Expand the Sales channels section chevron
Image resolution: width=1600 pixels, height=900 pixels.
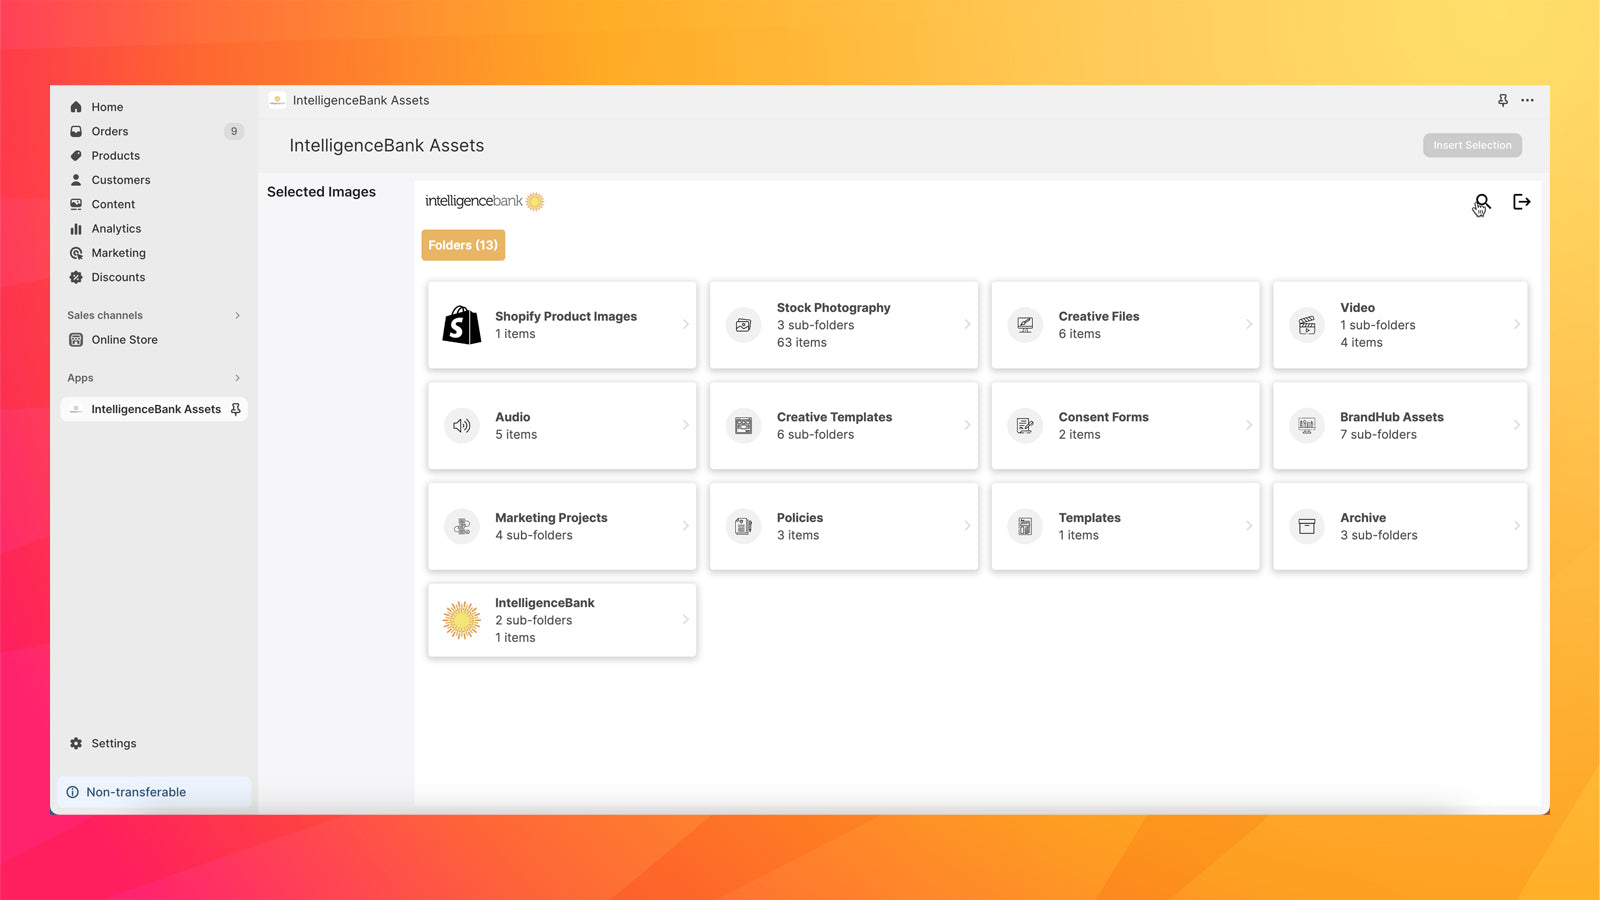(237, 315)
